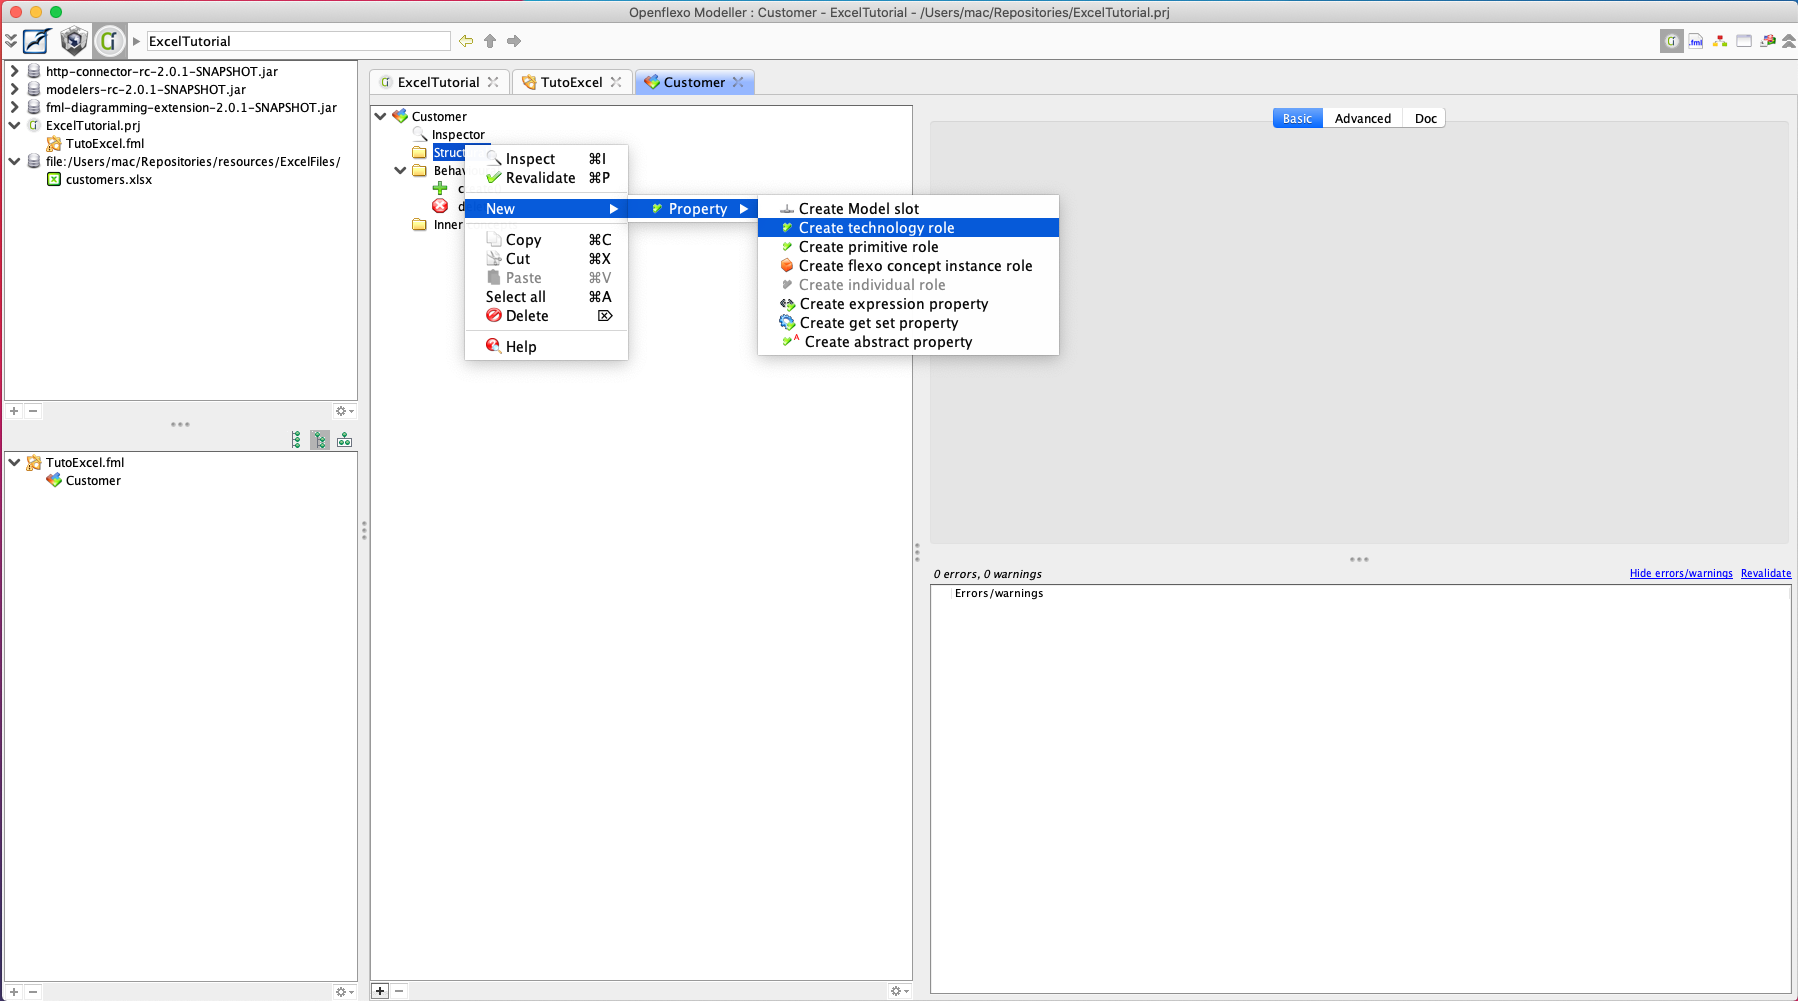Click the window-shaped perspective icon

[x=1744, y=41]
